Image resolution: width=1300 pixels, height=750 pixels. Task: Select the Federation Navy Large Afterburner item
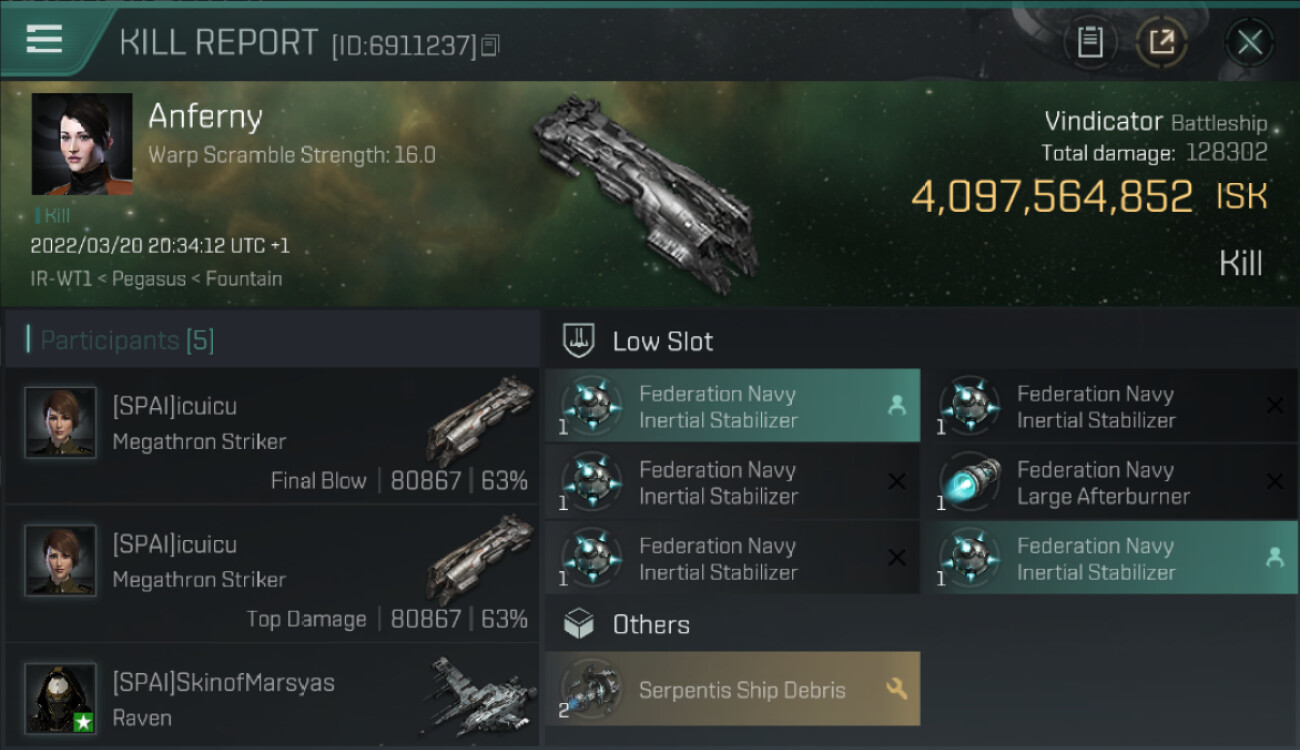tap(1110, 483)
